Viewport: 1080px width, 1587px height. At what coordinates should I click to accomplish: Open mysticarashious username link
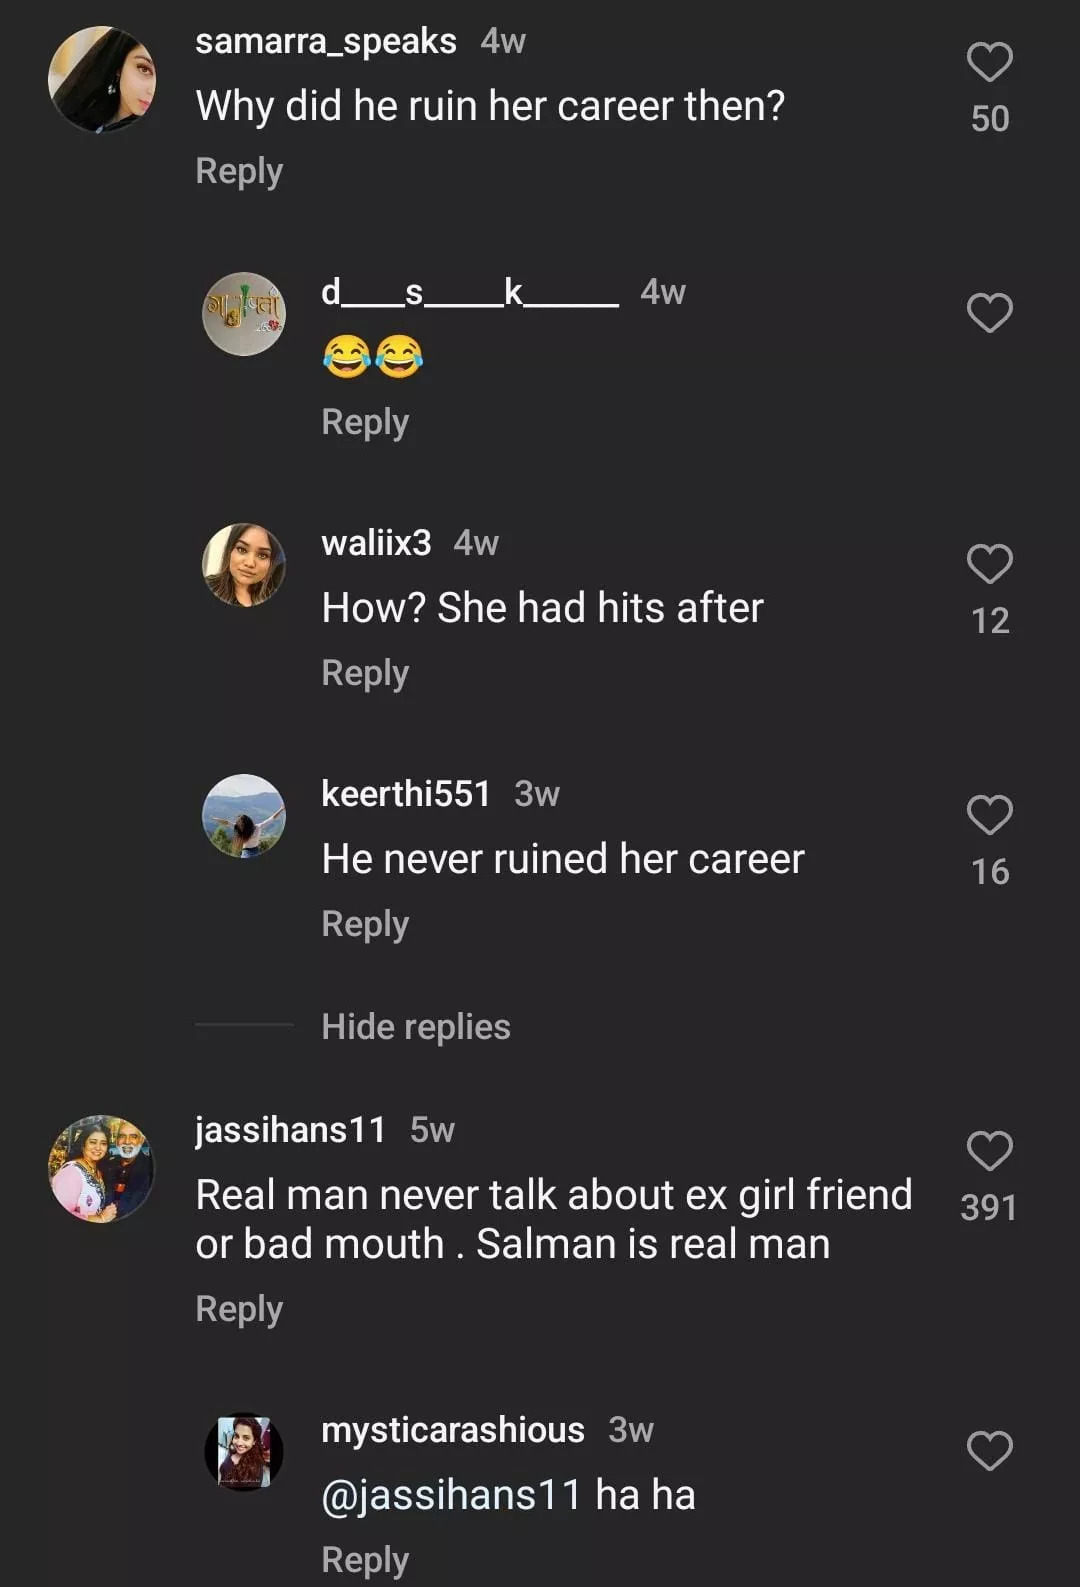coord(452,1430)
